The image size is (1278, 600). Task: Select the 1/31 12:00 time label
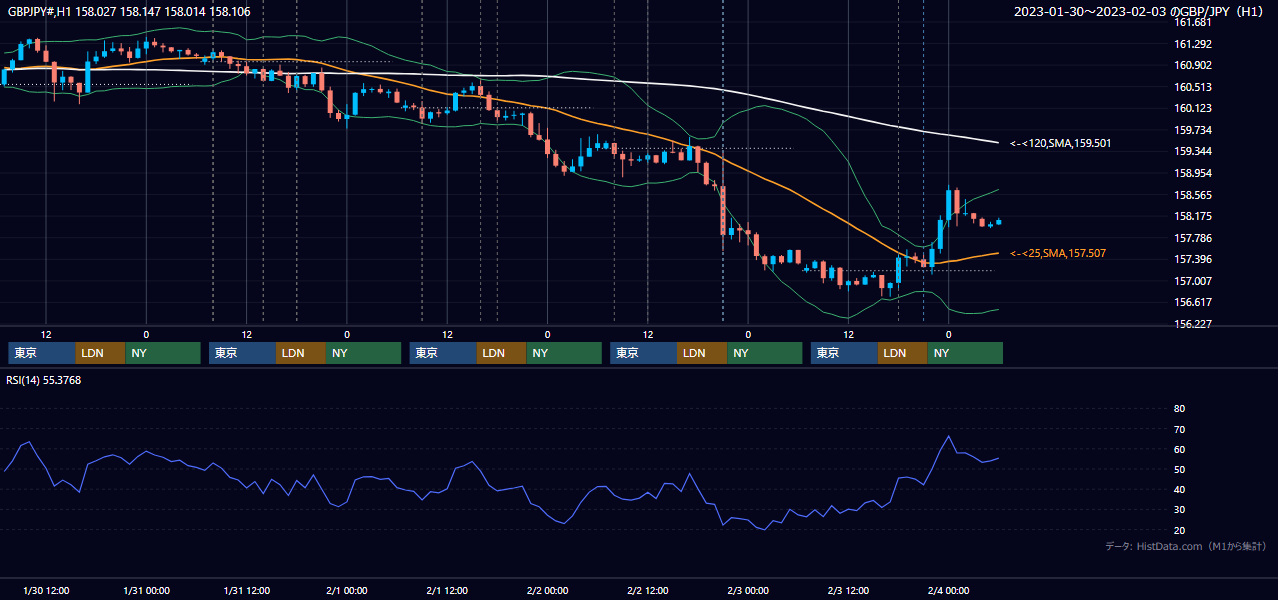pyautogui.click(x=246, y=590)
